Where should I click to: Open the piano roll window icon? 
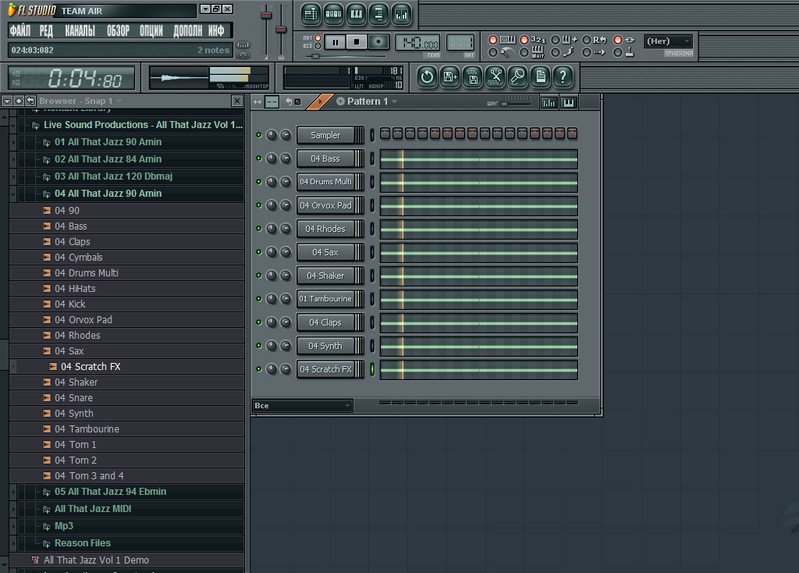tap(357, 14)
